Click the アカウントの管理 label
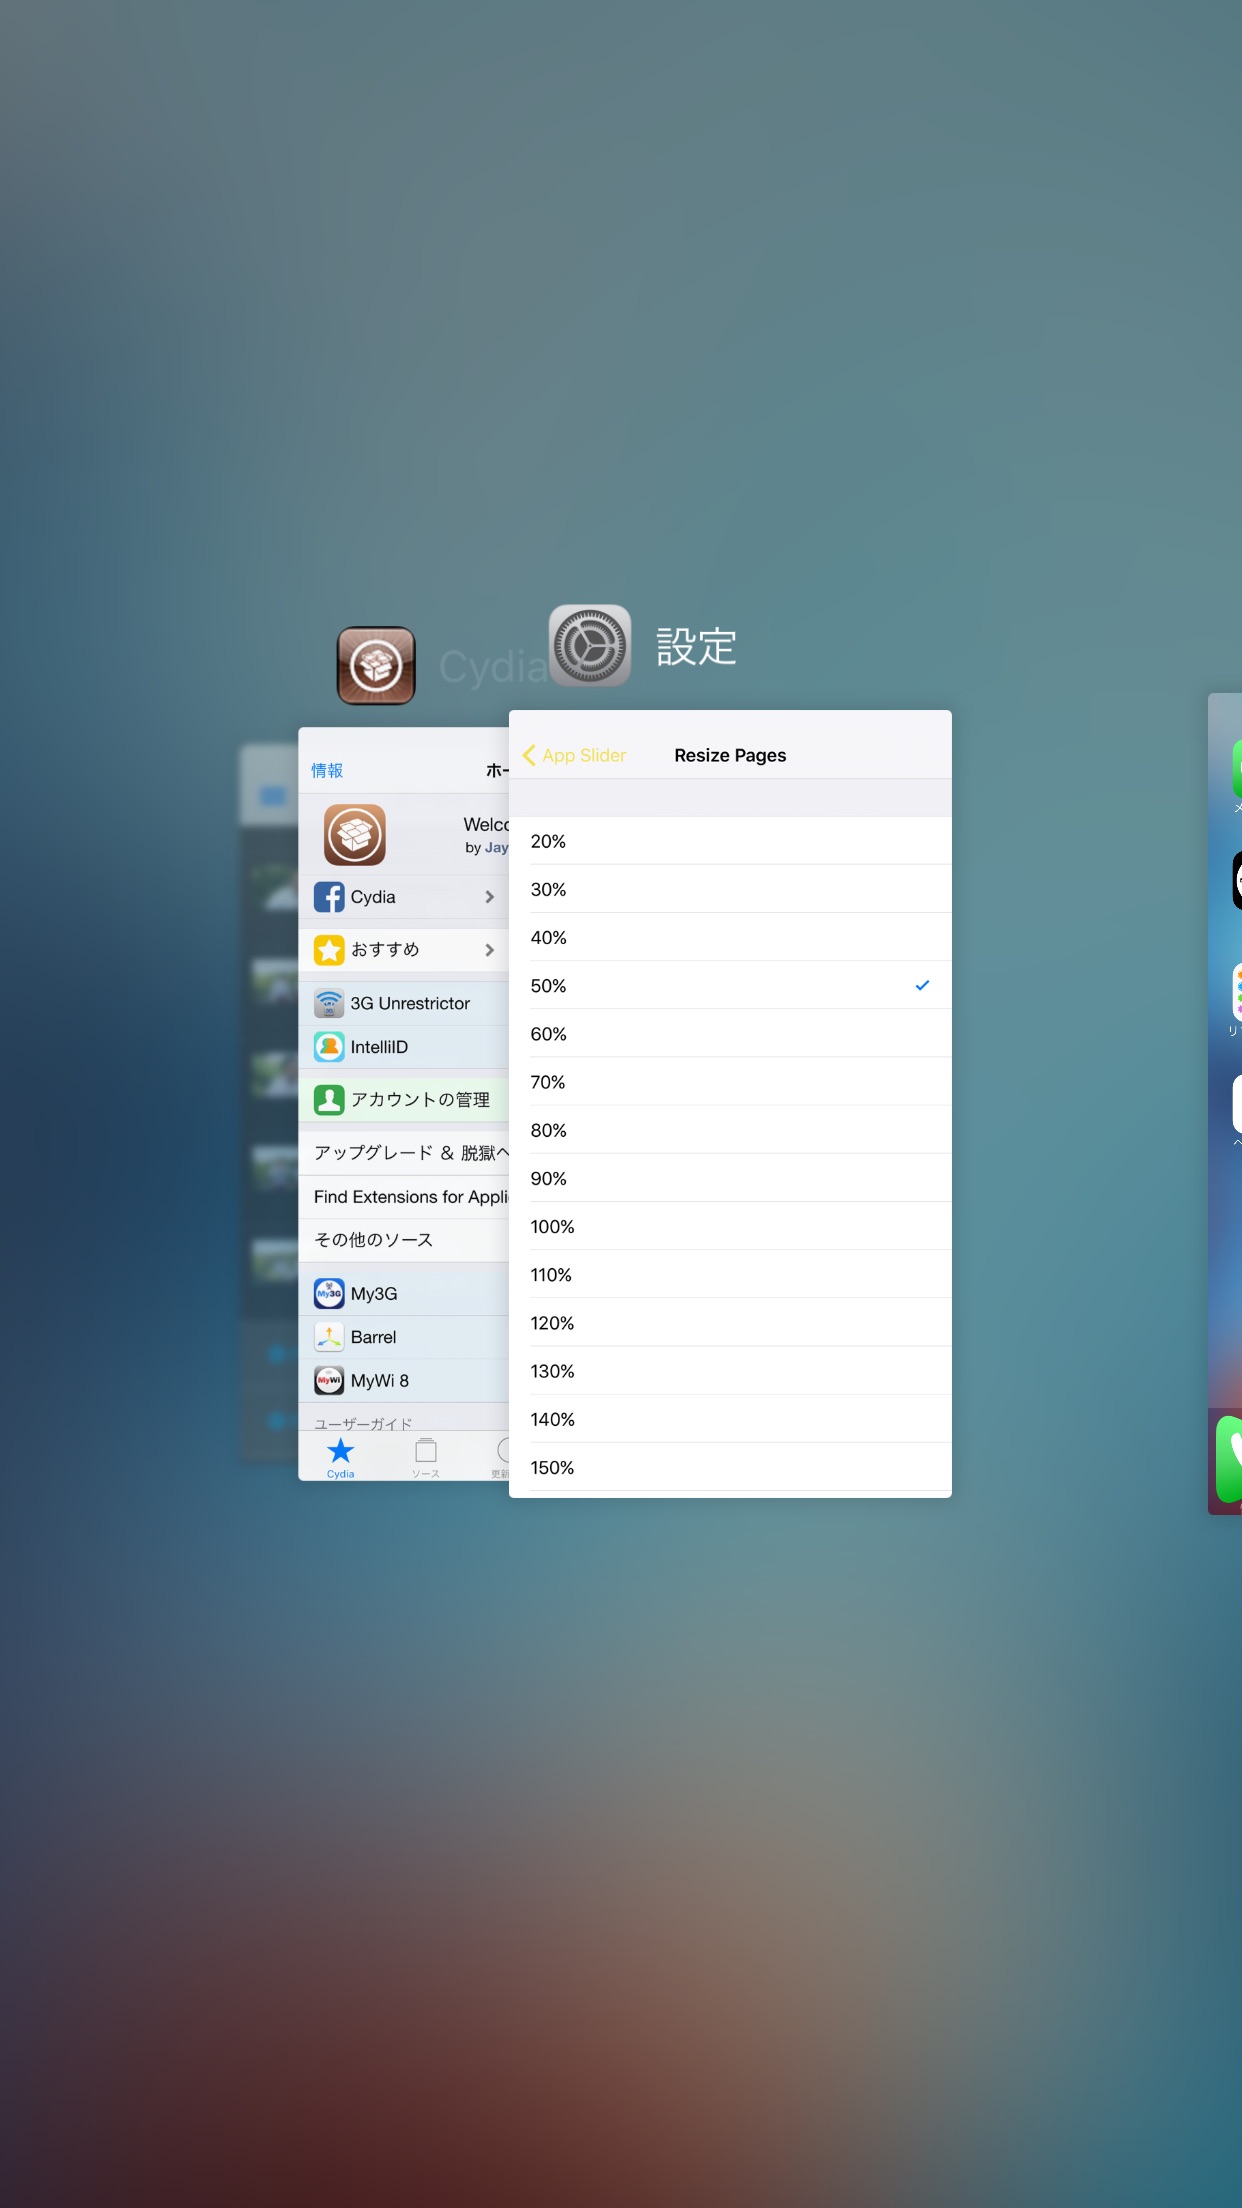 pyautogui.click(x=420, y=1100)
